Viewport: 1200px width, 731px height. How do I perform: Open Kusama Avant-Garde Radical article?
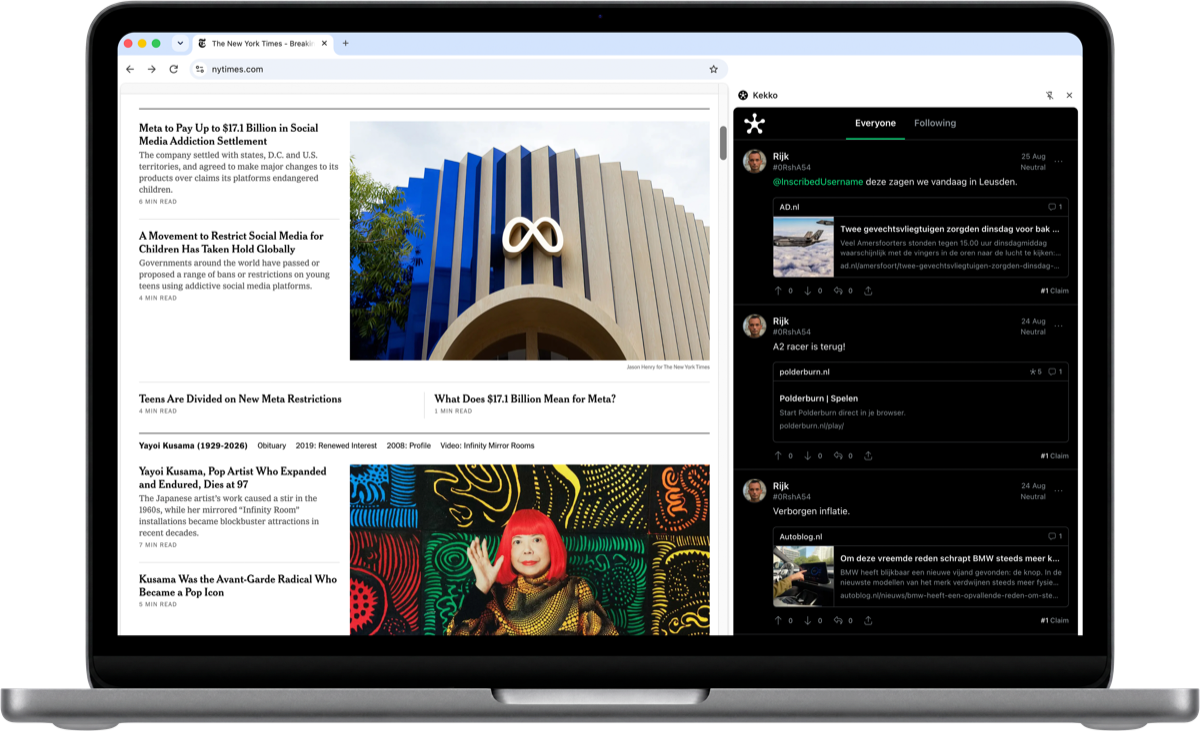[238, 586]
